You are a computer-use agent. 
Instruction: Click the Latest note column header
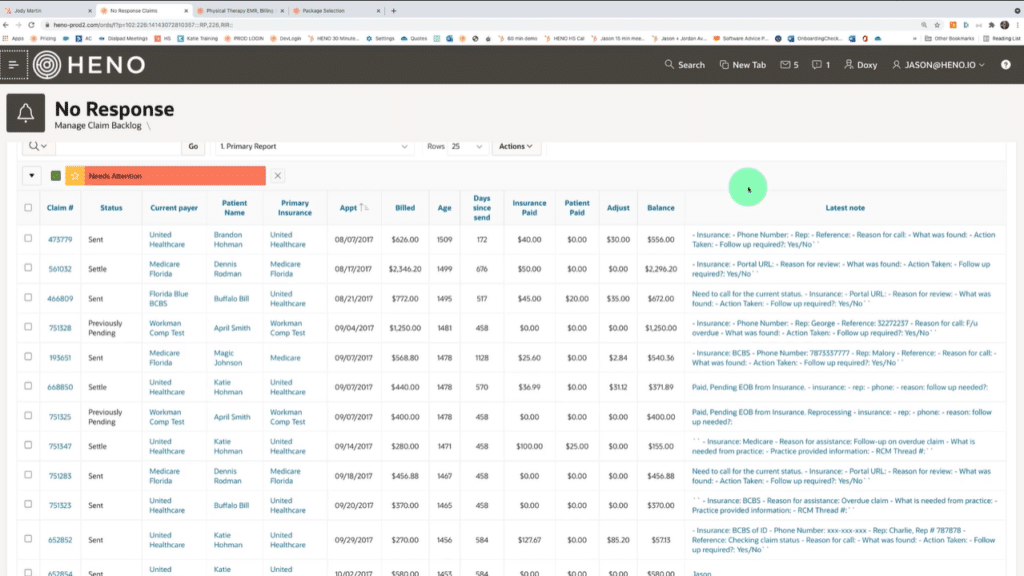coord(845,208)
